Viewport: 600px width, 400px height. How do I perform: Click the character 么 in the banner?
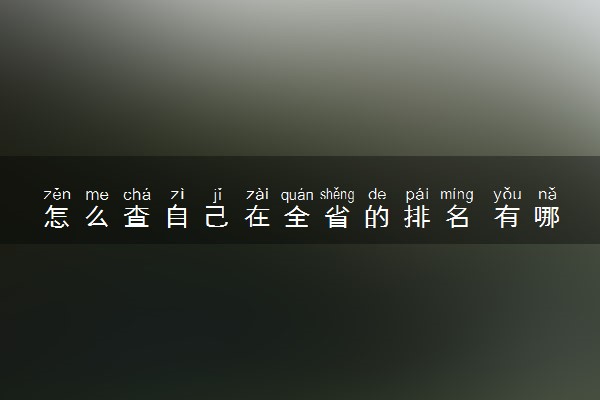[97, 216]
